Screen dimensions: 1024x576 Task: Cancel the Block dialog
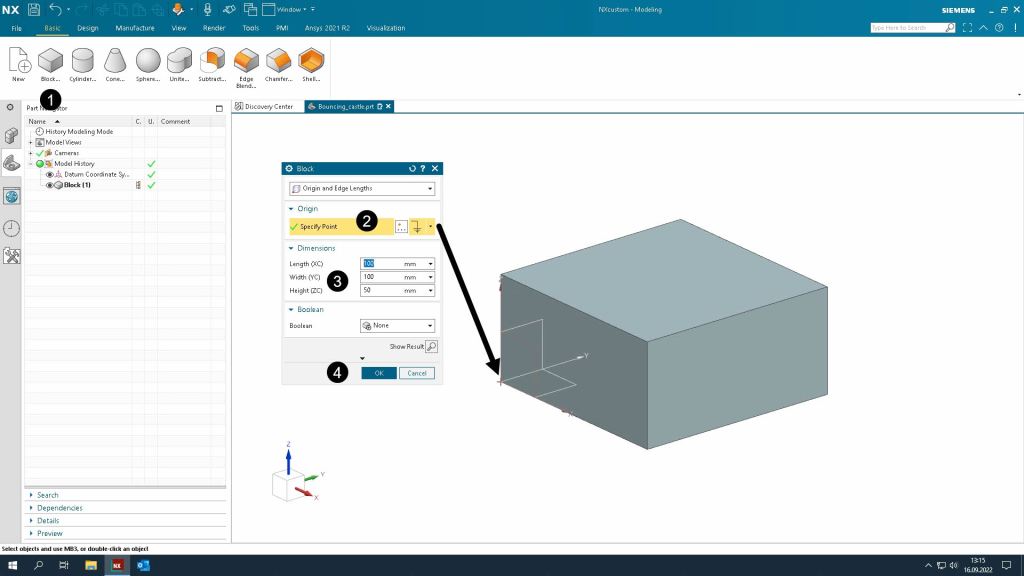pyautogui.click(x=417, y=373)
